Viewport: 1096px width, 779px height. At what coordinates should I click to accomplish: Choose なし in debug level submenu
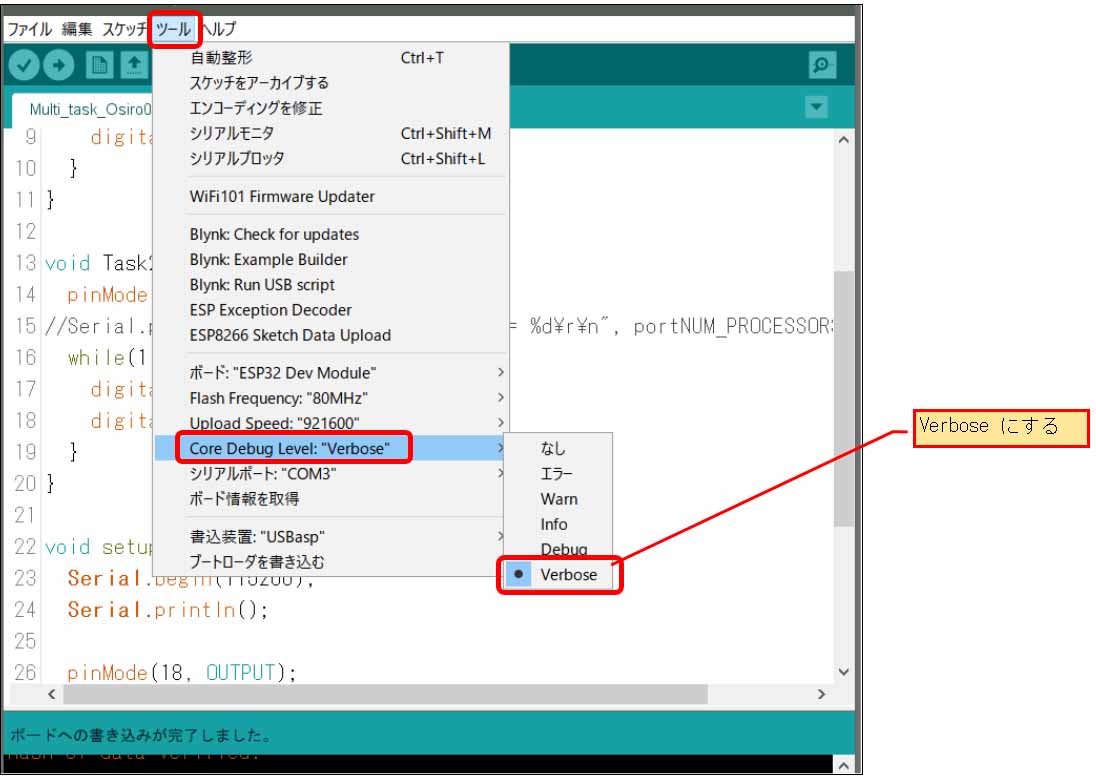(x=553, y=449)
